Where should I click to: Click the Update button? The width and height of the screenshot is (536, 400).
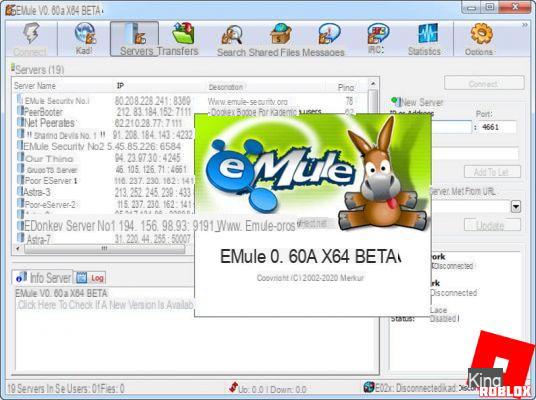pos(492,225)
